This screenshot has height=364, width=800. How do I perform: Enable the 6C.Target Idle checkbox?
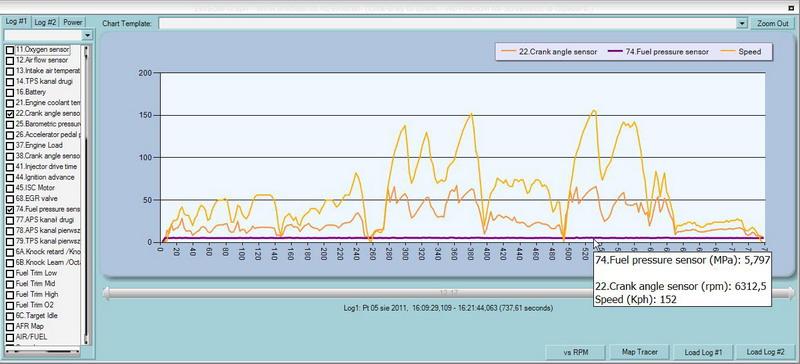click(x=10, y=316)
